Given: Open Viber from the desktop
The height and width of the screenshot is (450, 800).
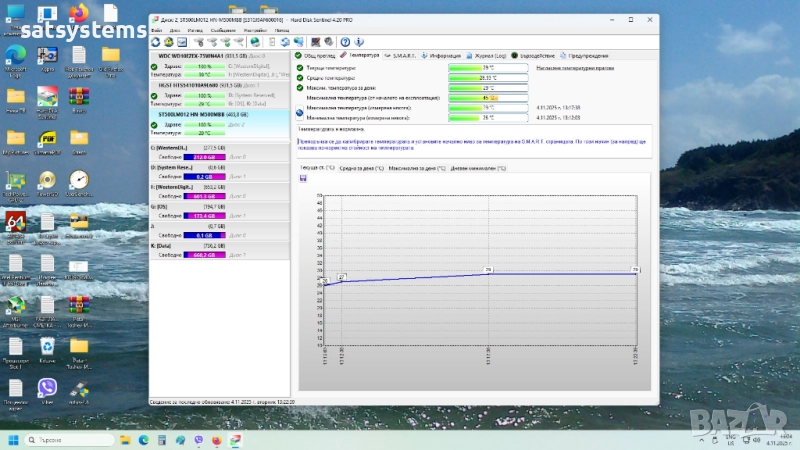Looking at the screenshot, I should pyautogui.click(x=47, y=387).
